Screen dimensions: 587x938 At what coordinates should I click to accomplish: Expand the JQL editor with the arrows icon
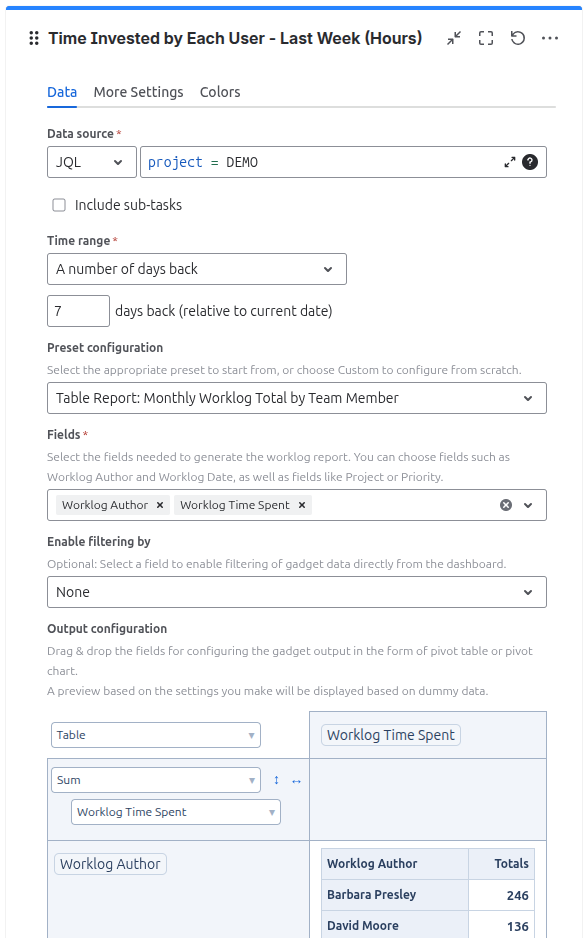pyautogui.click(x=509, y=162)
